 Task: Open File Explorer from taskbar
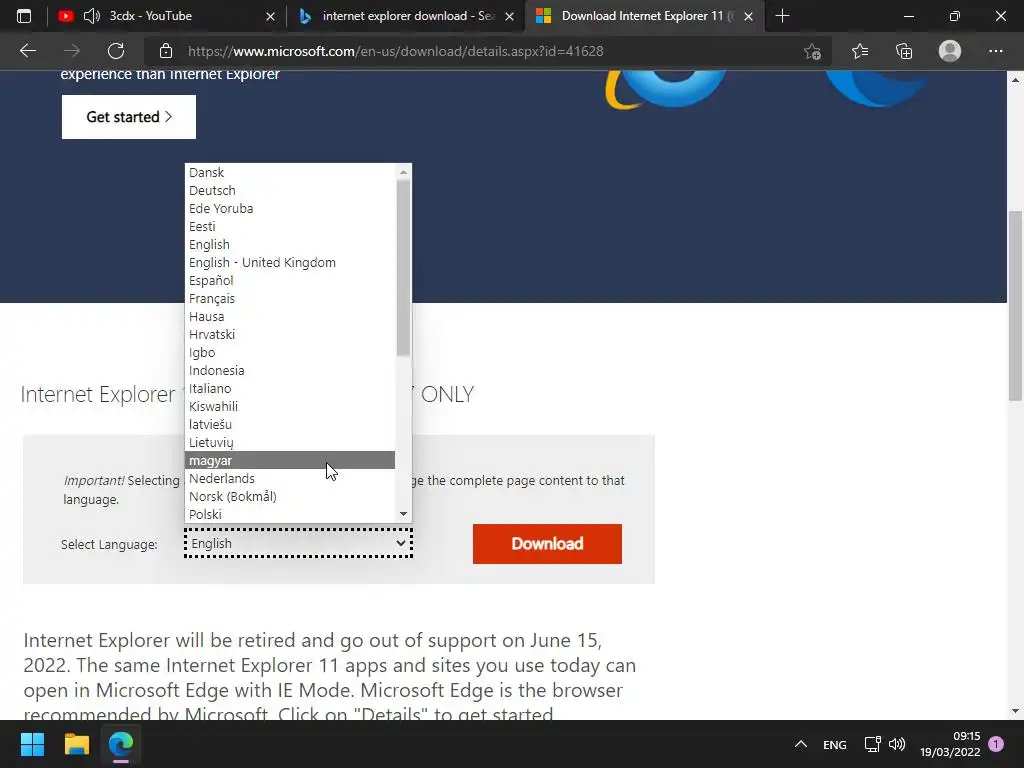[x=76, y=744]
